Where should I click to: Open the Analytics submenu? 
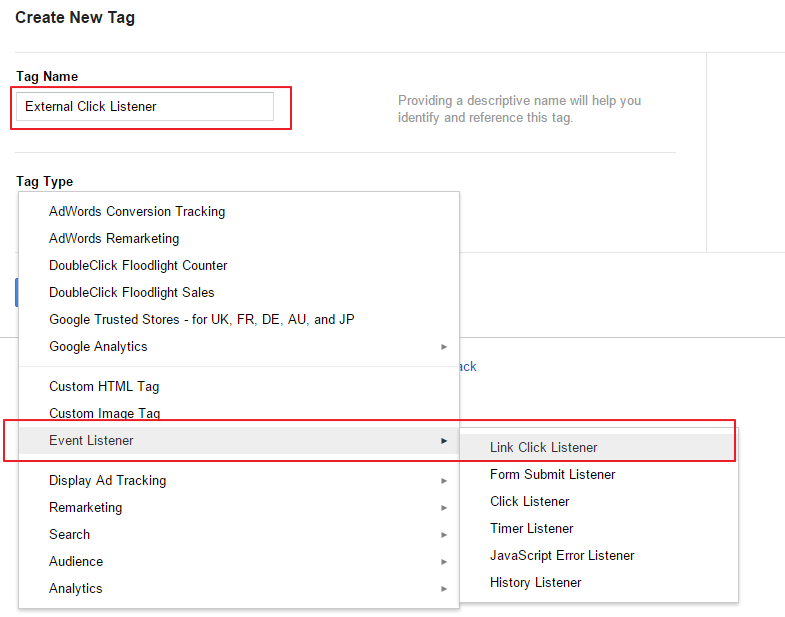(239, 589)
